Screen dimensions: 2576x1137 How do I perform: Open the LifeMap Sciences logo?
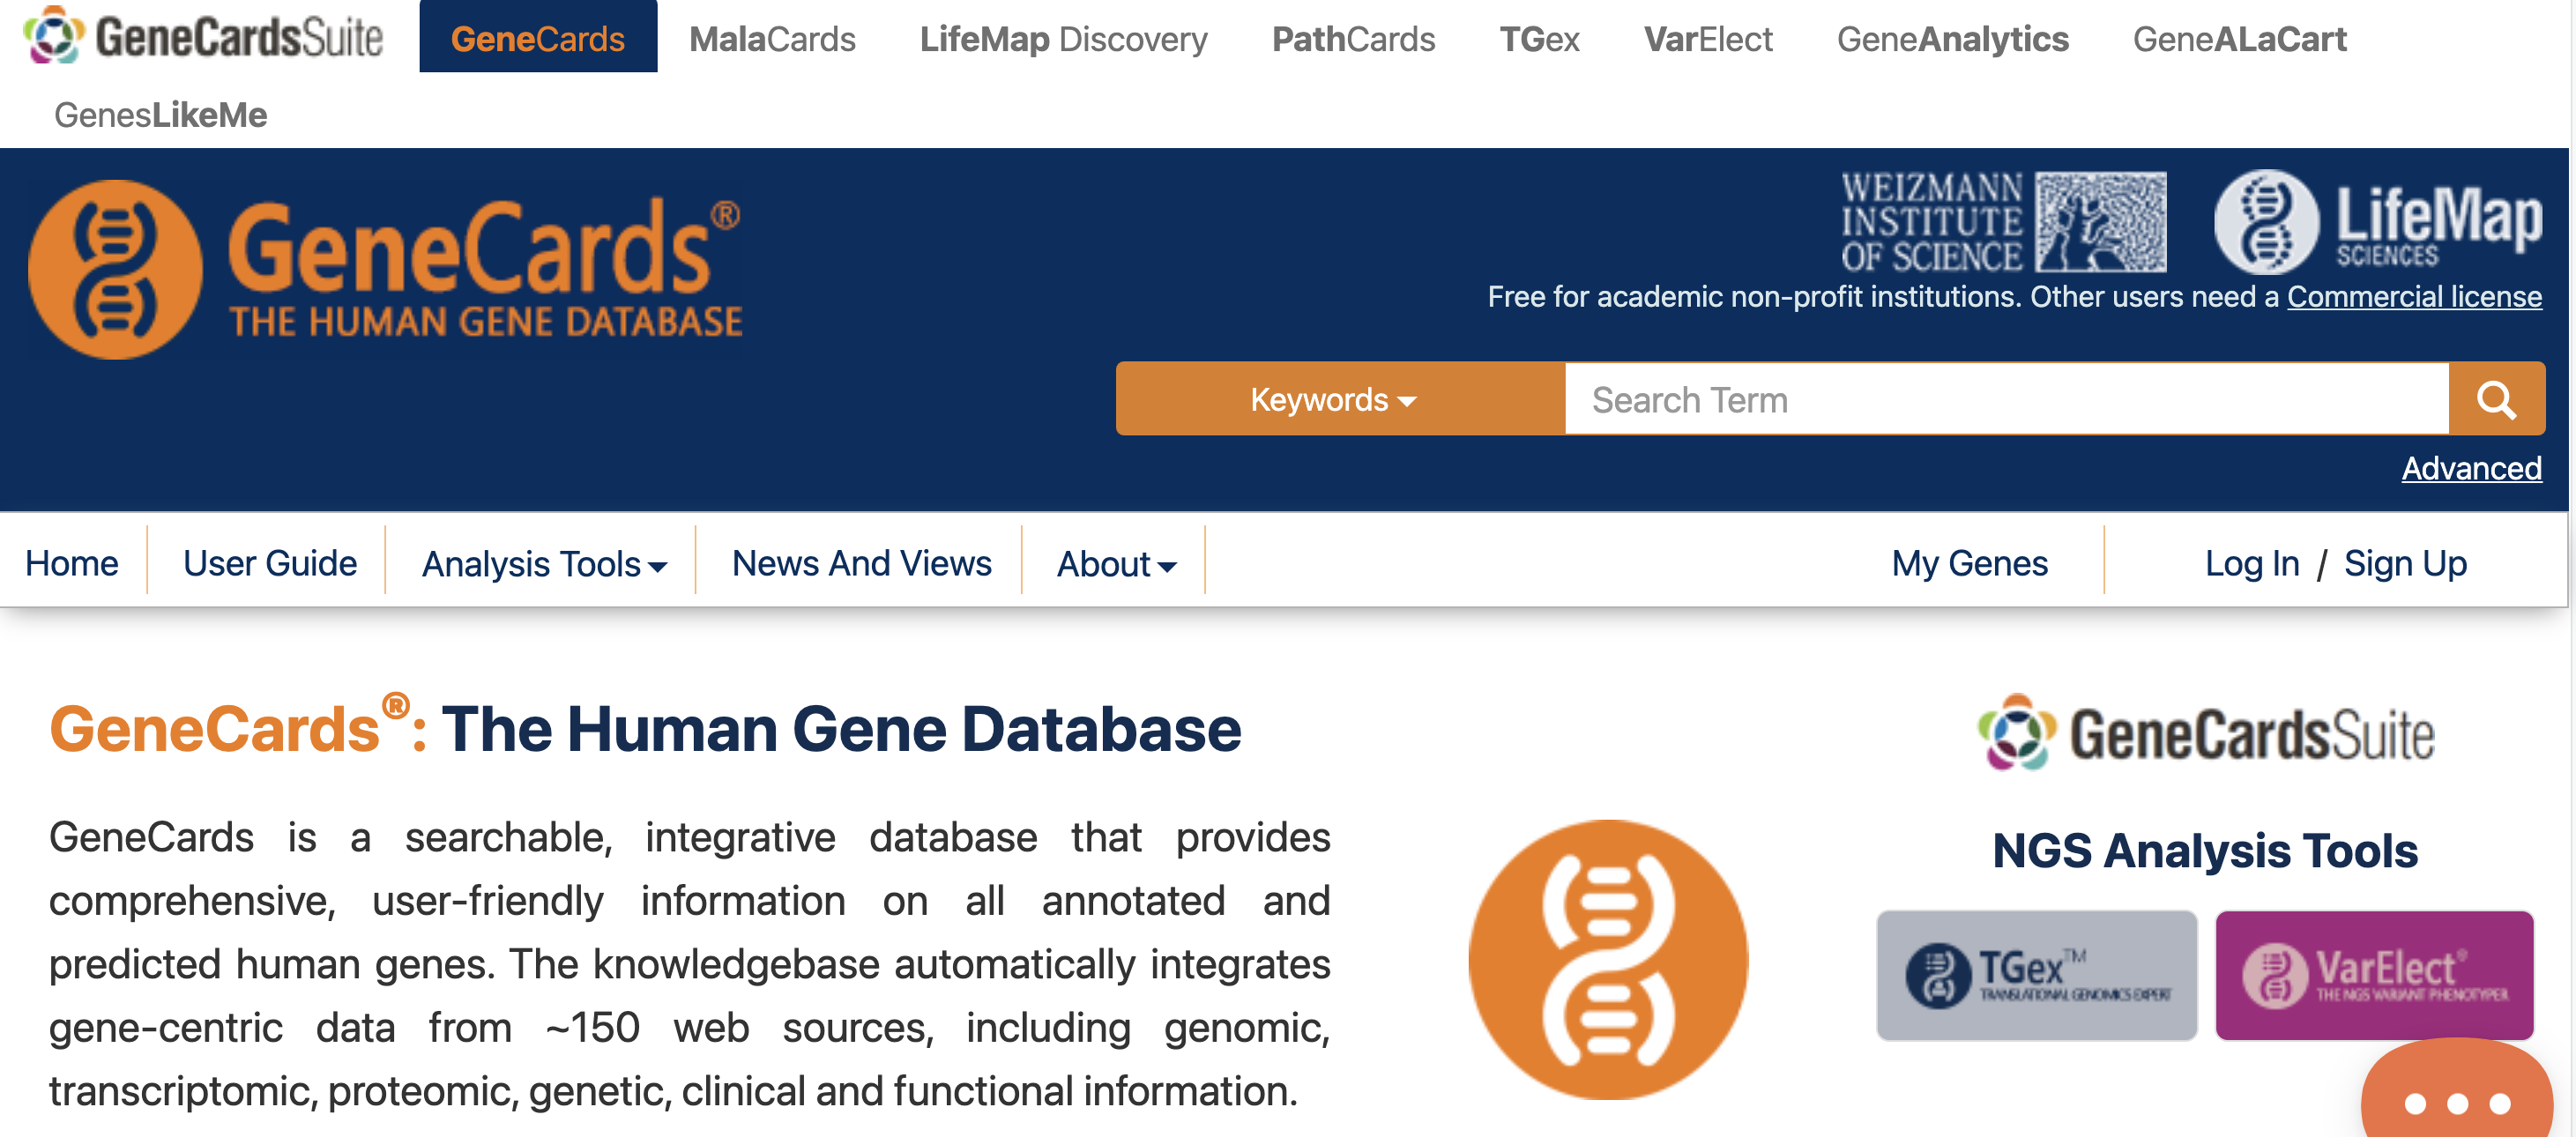pyautogui.click(x=2378, y=221)
